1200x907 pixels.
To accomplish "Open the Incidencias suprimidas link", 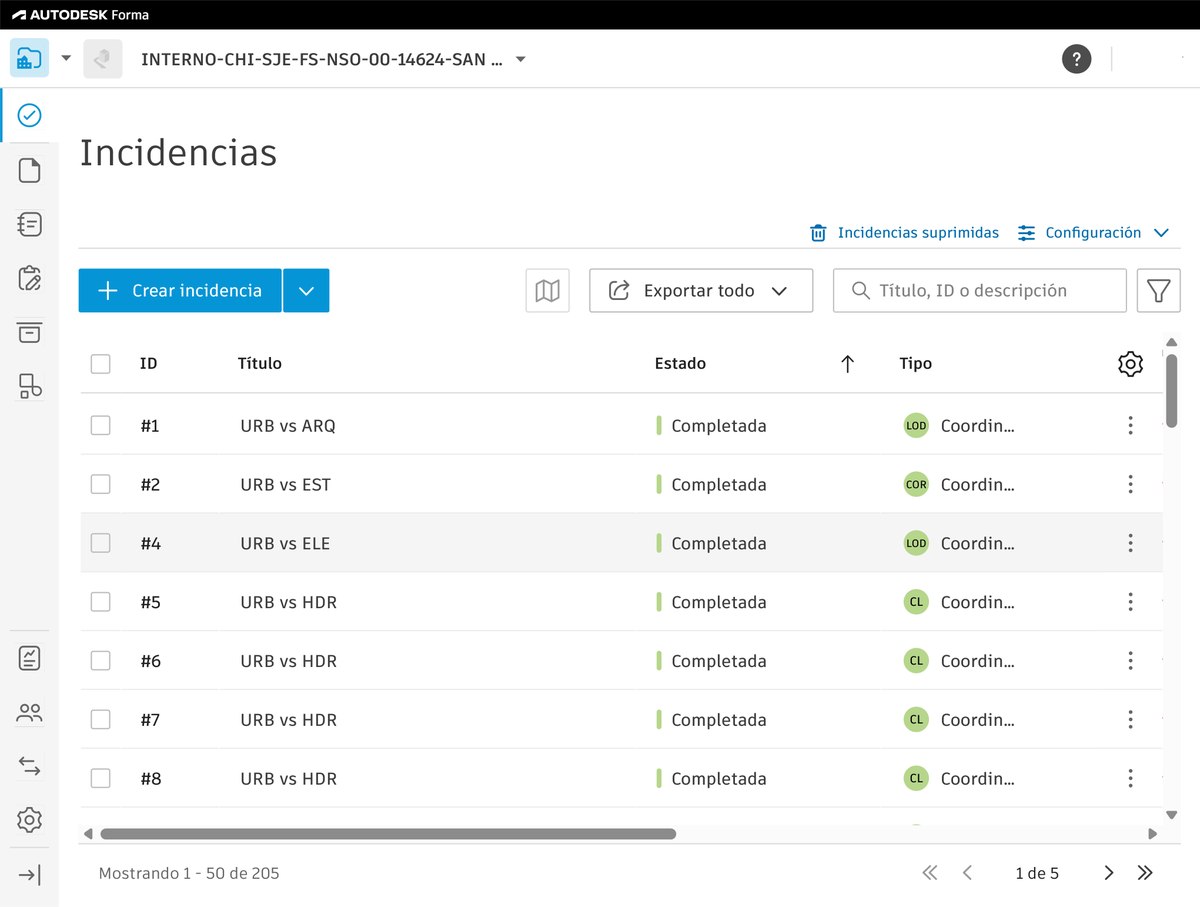I will coord(904,232).
